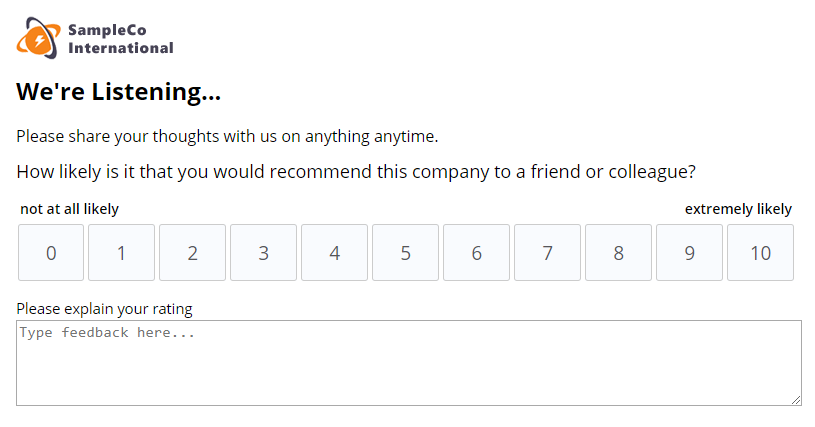Select the rating 3 button
The height and width of the screenshot is (427, 815).
click(264, 253)
